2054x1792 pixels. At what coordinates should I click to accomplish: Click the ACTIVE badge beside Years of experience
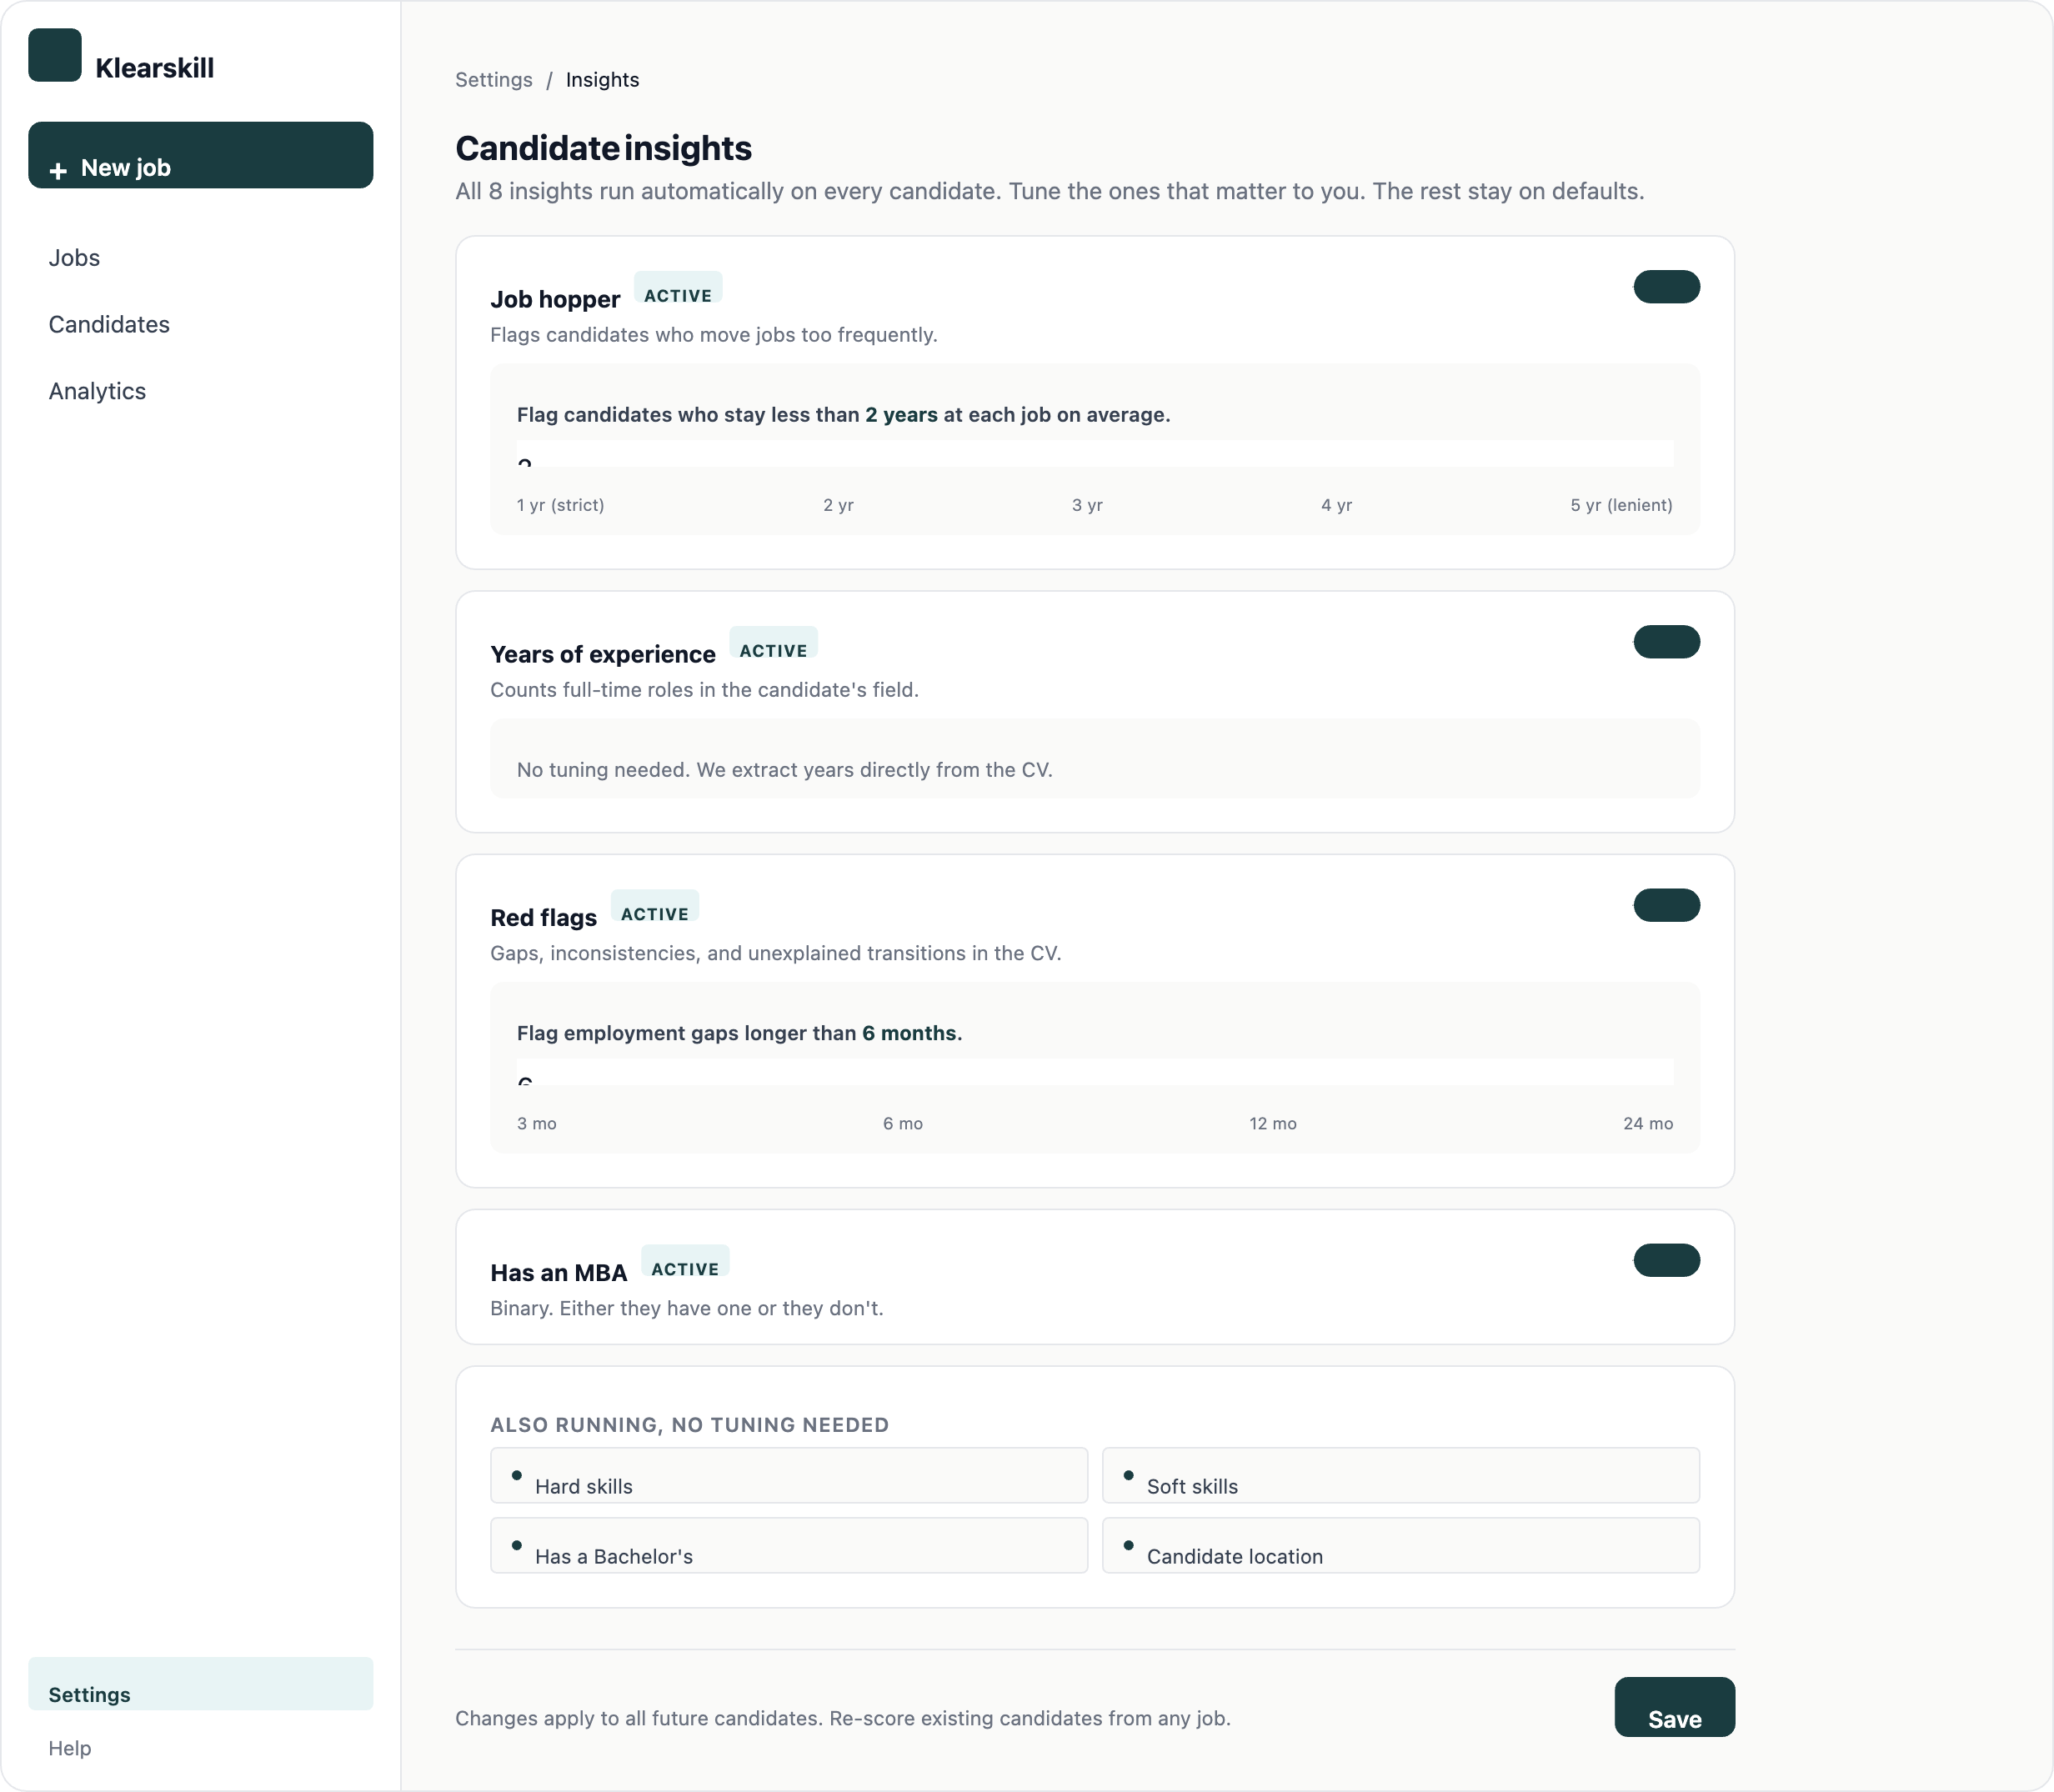coord(773,643)
